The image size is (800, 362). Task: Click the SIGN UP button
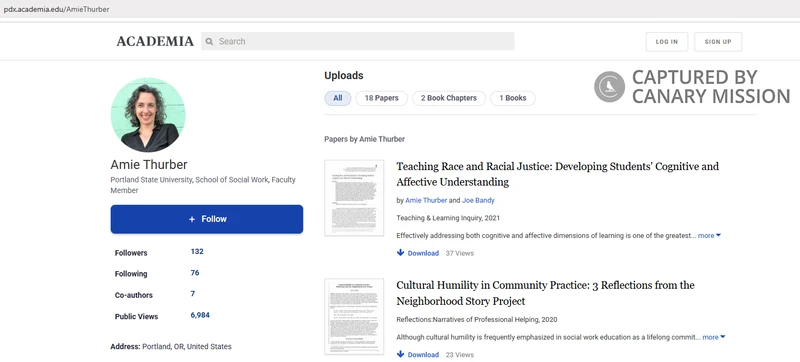point(718,42)
